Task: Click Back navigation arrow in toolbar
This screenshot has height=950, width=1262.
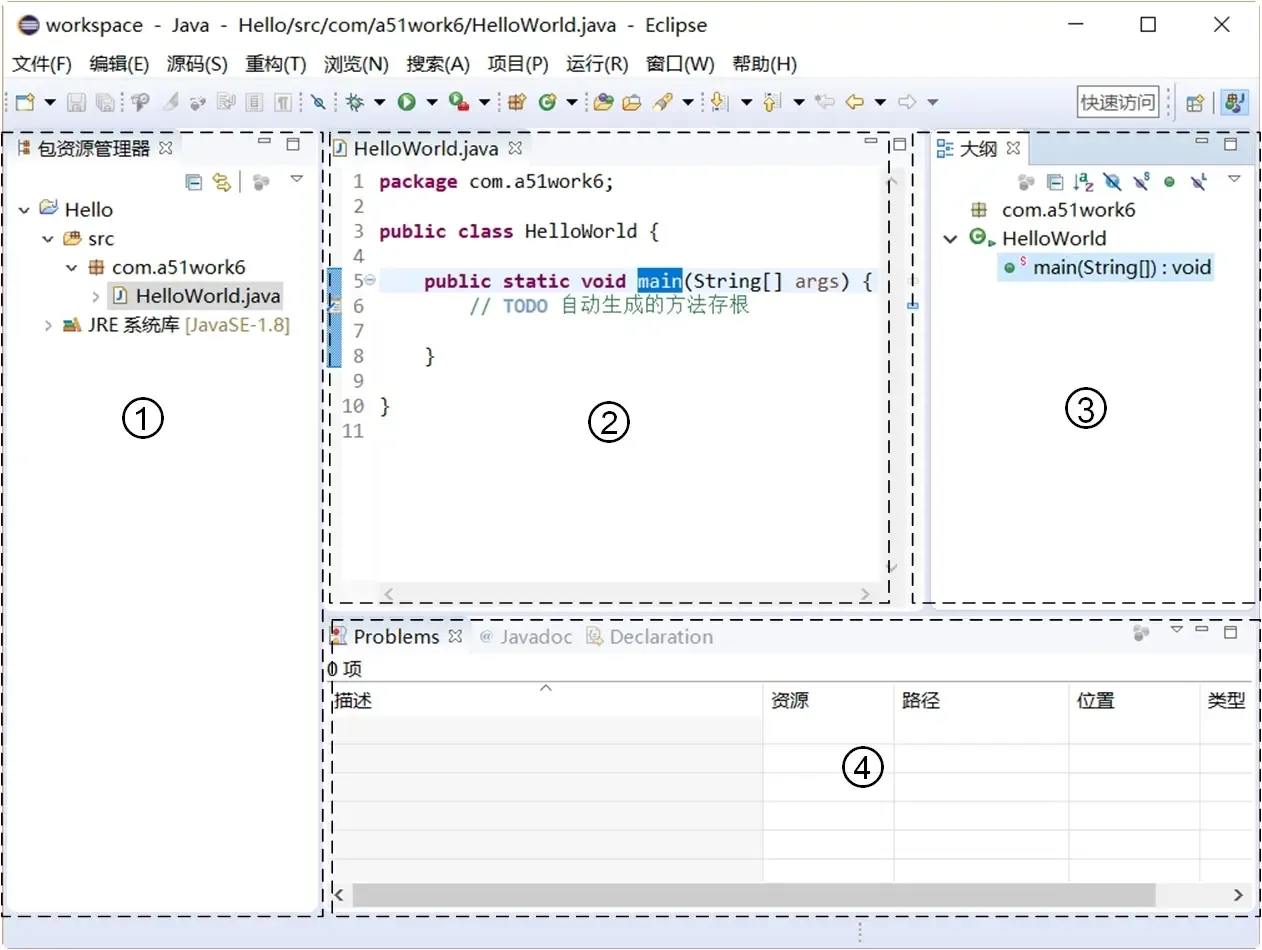Action: [x=854, y=102]
